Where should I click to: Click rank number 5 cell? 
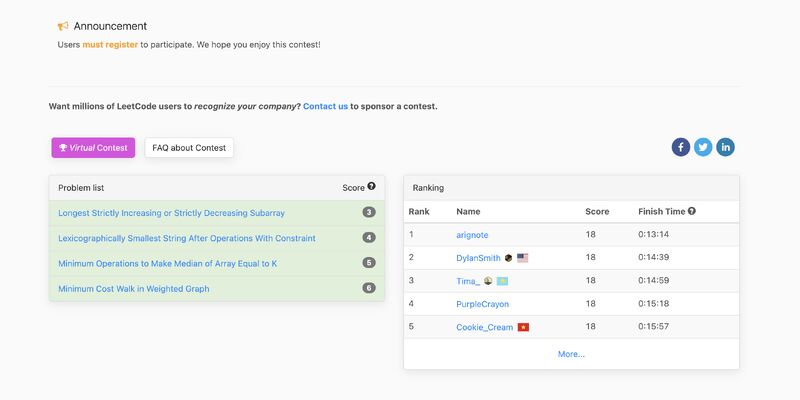pos(411,326)
